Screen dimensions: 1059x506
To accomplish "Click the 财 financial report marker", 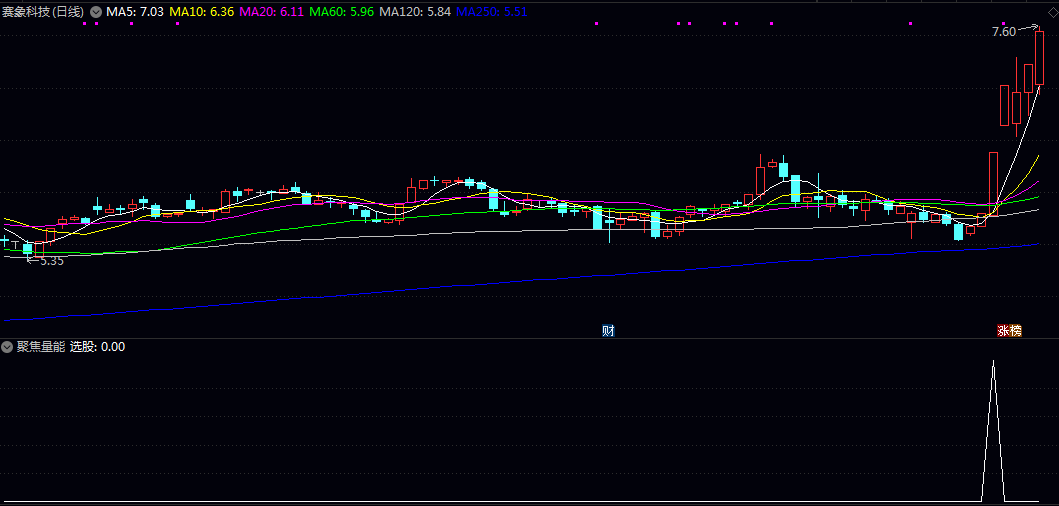I will pos(609,330).
